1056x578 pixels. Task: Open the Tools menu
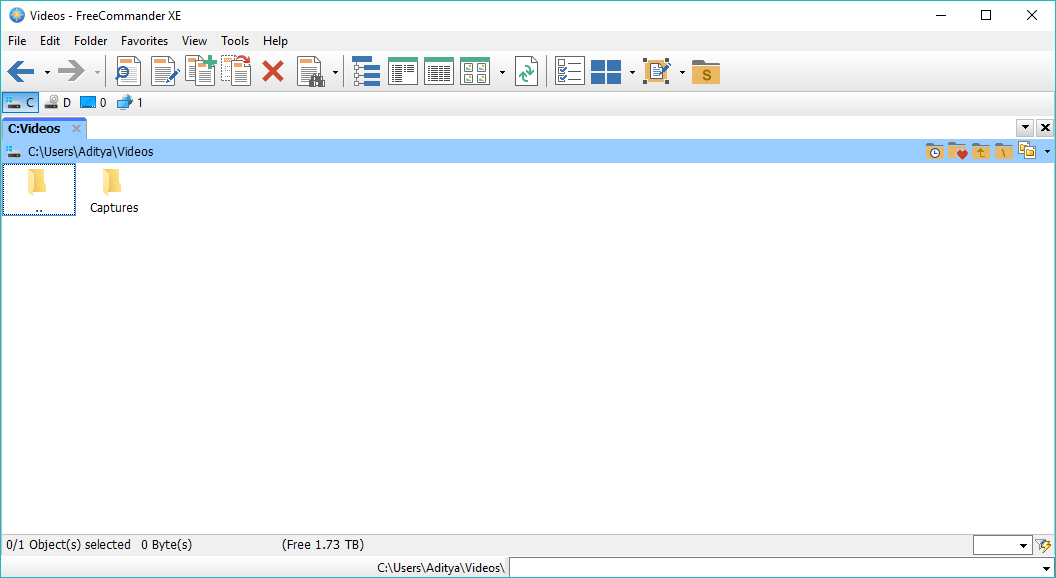235,41
